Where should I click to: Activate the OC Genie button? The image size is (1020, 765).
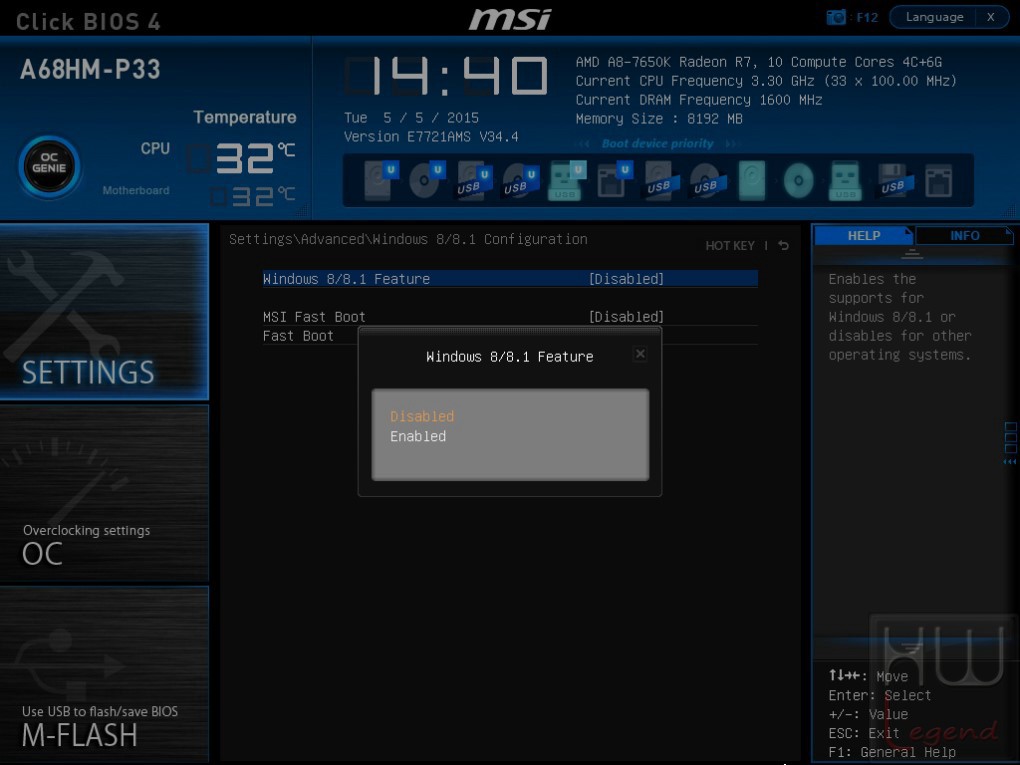49,167
